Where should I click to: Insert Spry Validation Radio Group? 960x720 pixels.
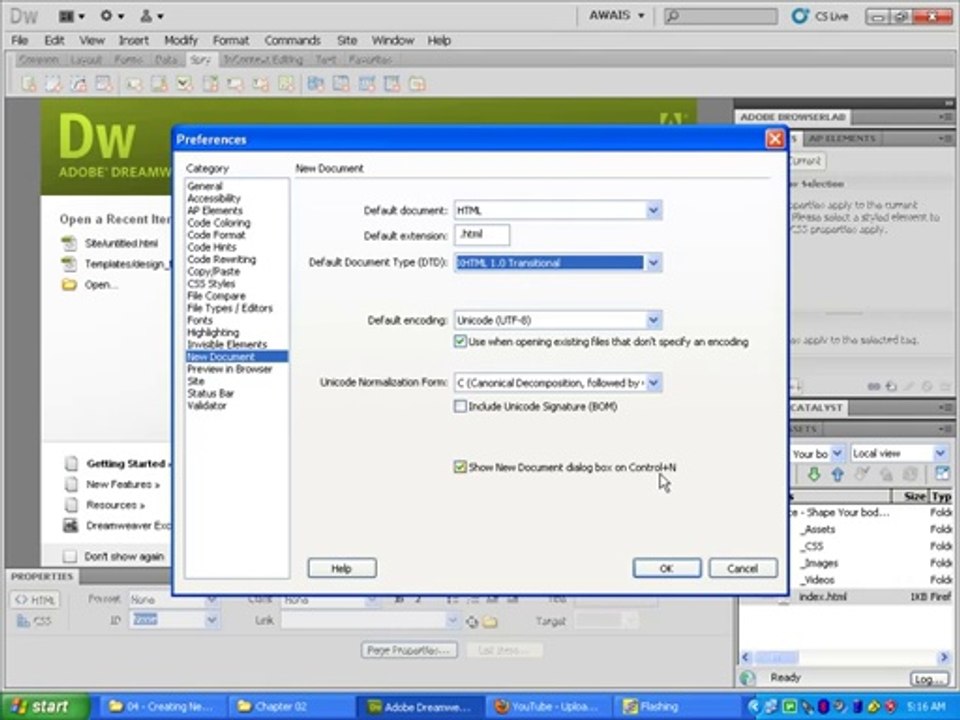(286, 84)
